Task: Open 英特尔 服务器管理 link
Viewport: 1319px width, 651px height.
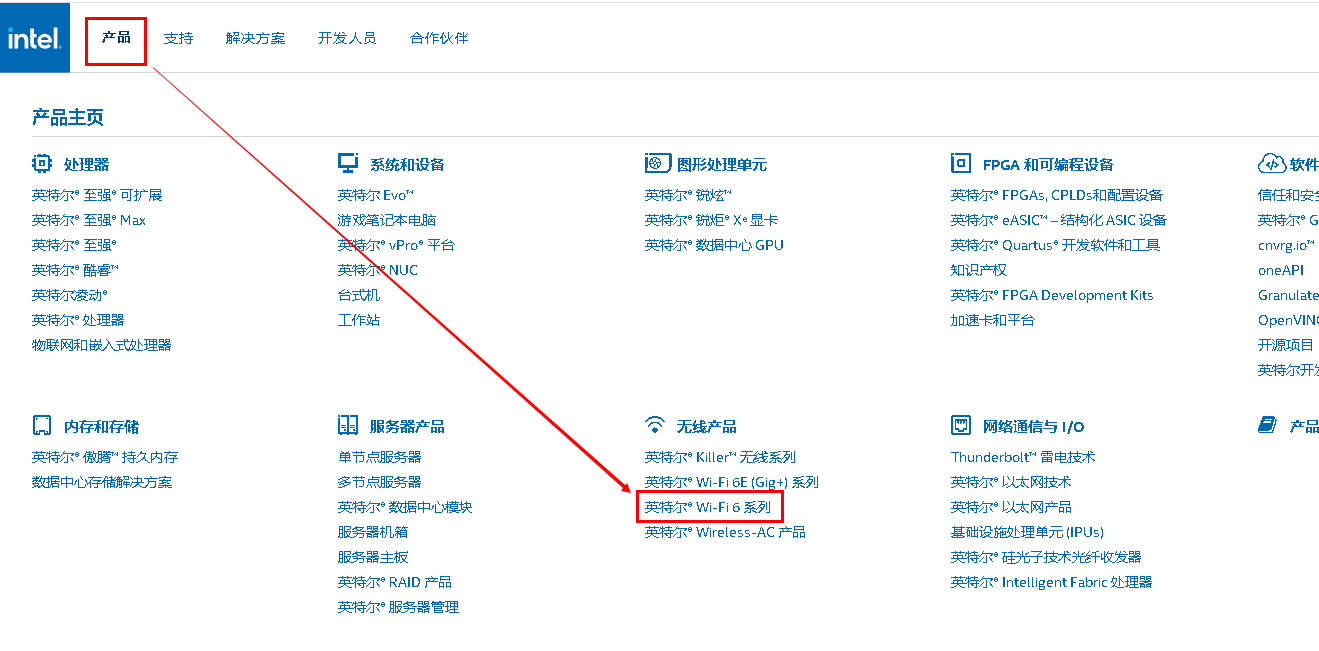Action: pyautogui.click(x=399, y=607)
